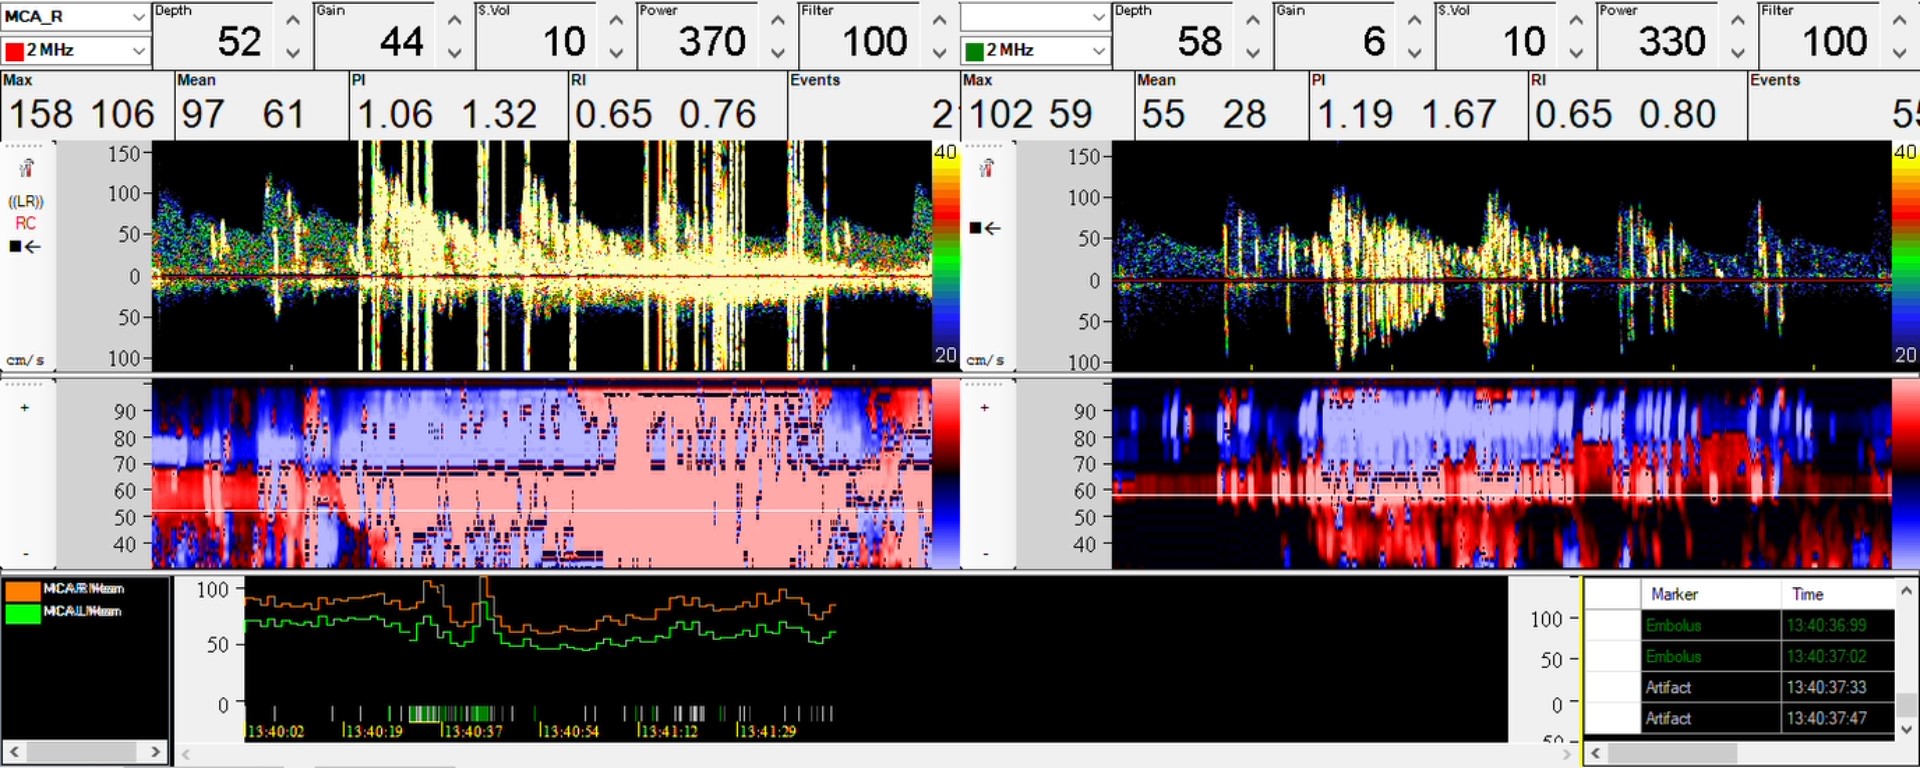Increase left channel S.Vol value
Viewport: 1920px width, 768px height.
616,19
